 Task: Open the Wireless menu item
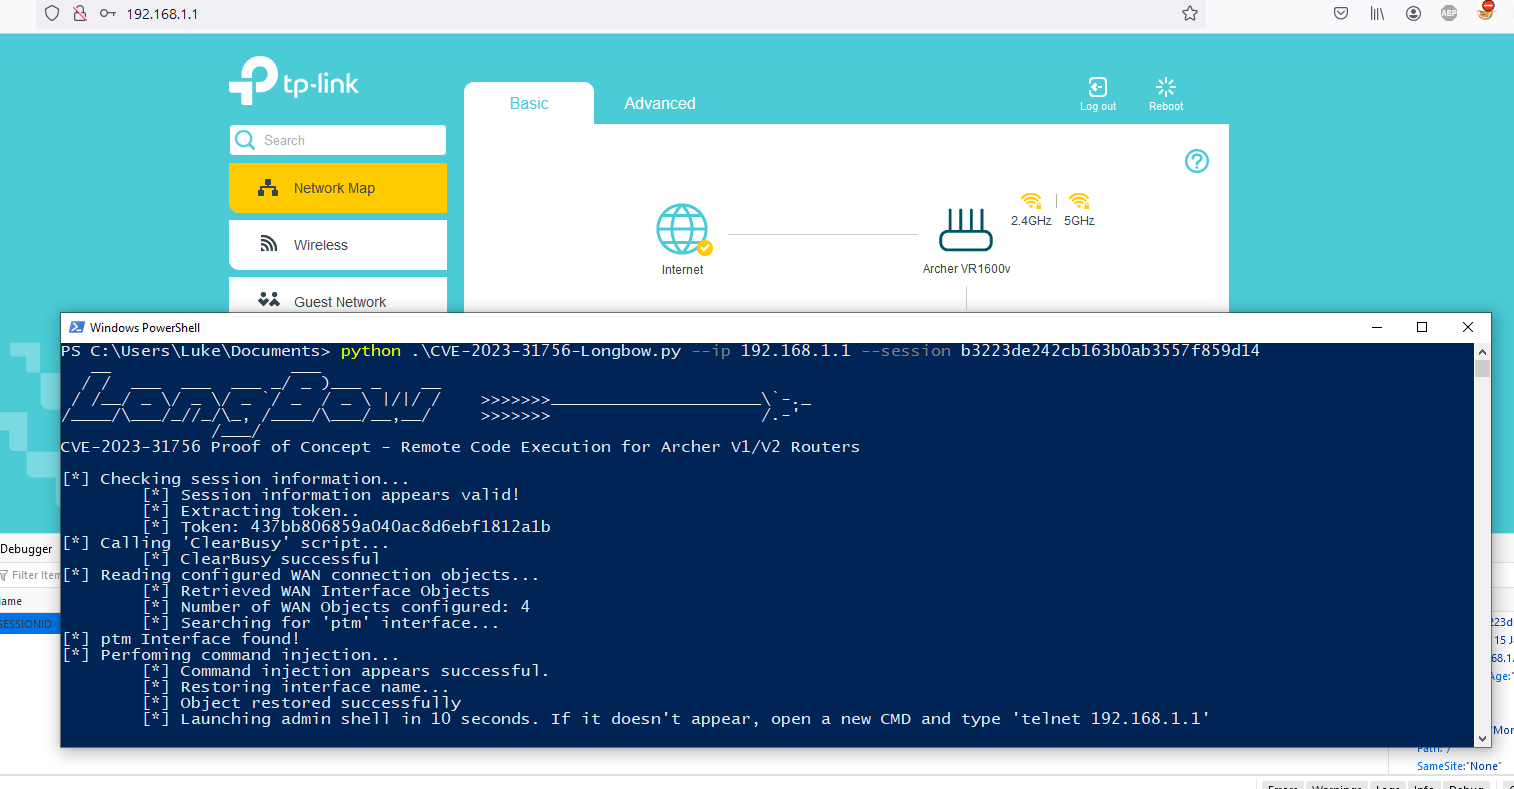tap(338, 245)
